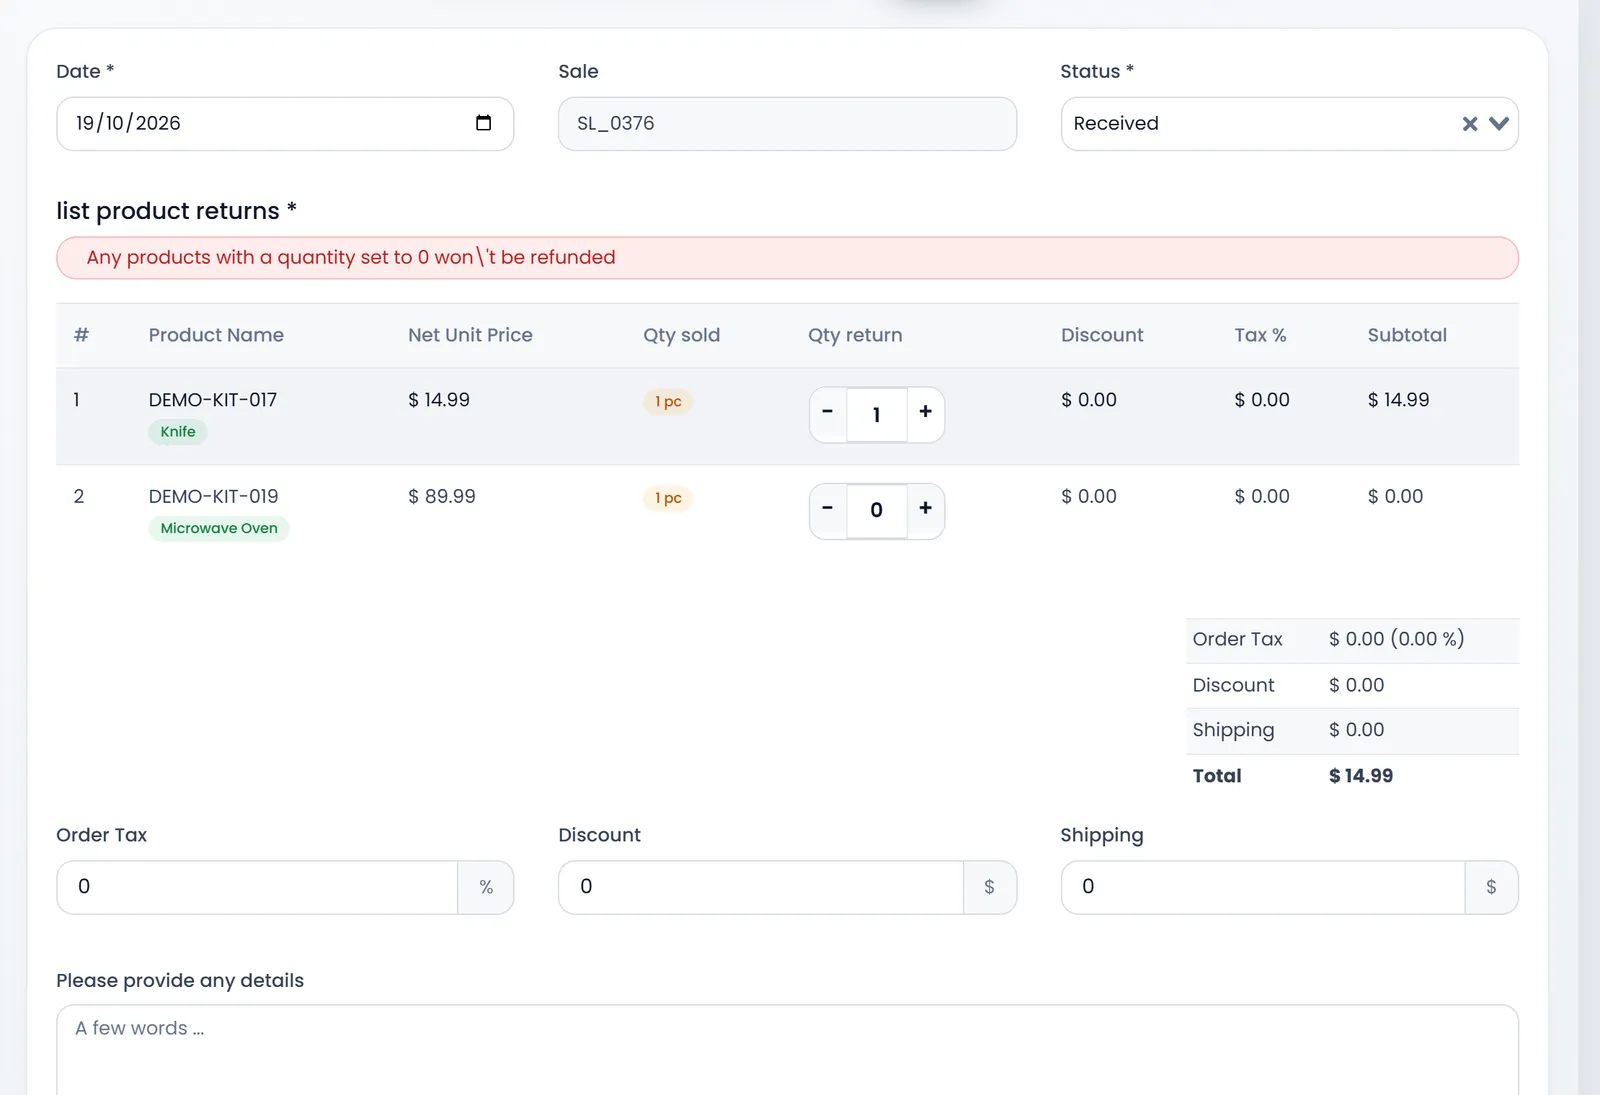This screenshot has height=1095, width=1600.
Task: Click the details text area
Action: tap(787, 1050)
